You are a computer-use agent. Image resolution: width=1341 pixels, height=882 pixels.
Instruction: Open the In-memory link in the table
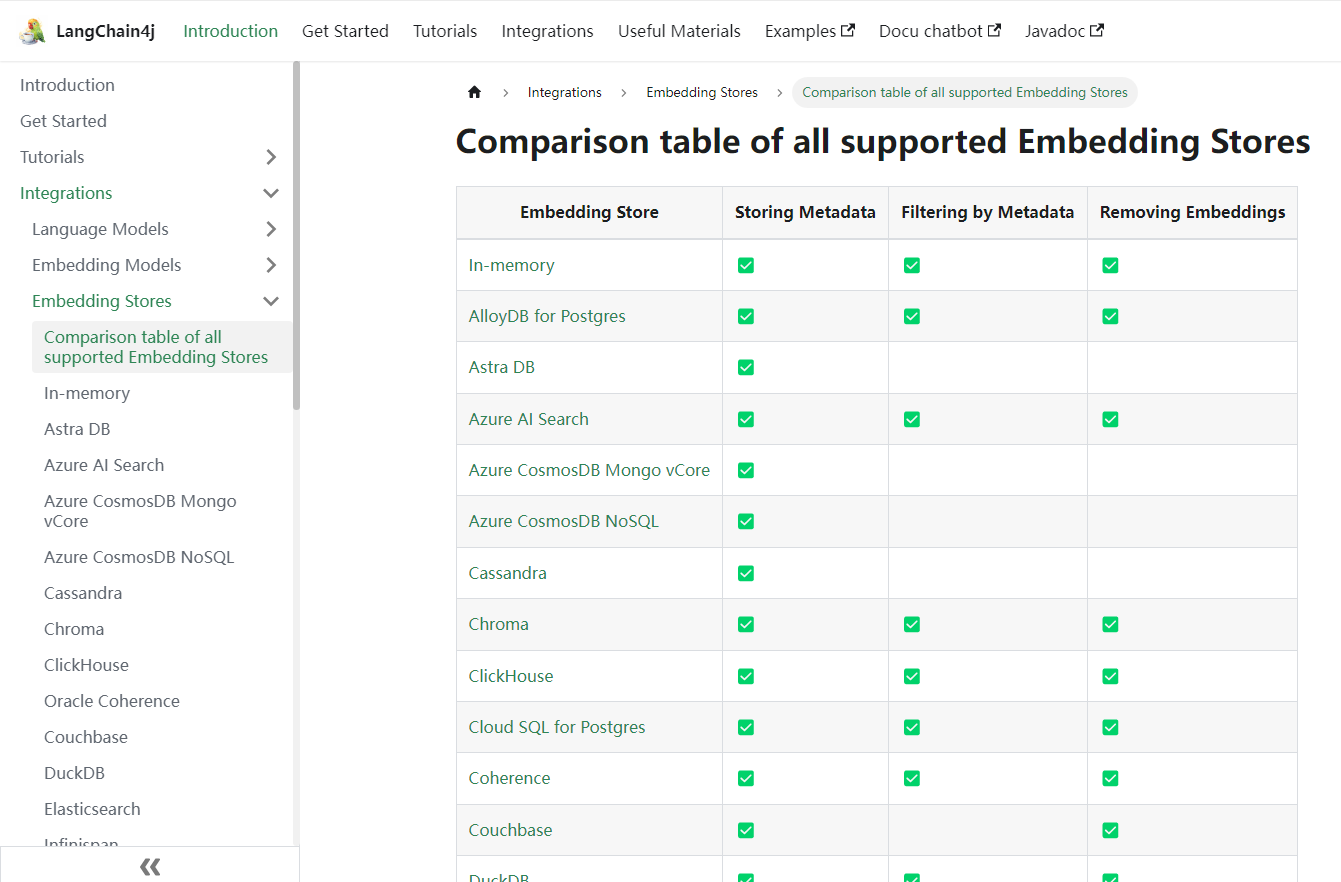tap(511, 265)
